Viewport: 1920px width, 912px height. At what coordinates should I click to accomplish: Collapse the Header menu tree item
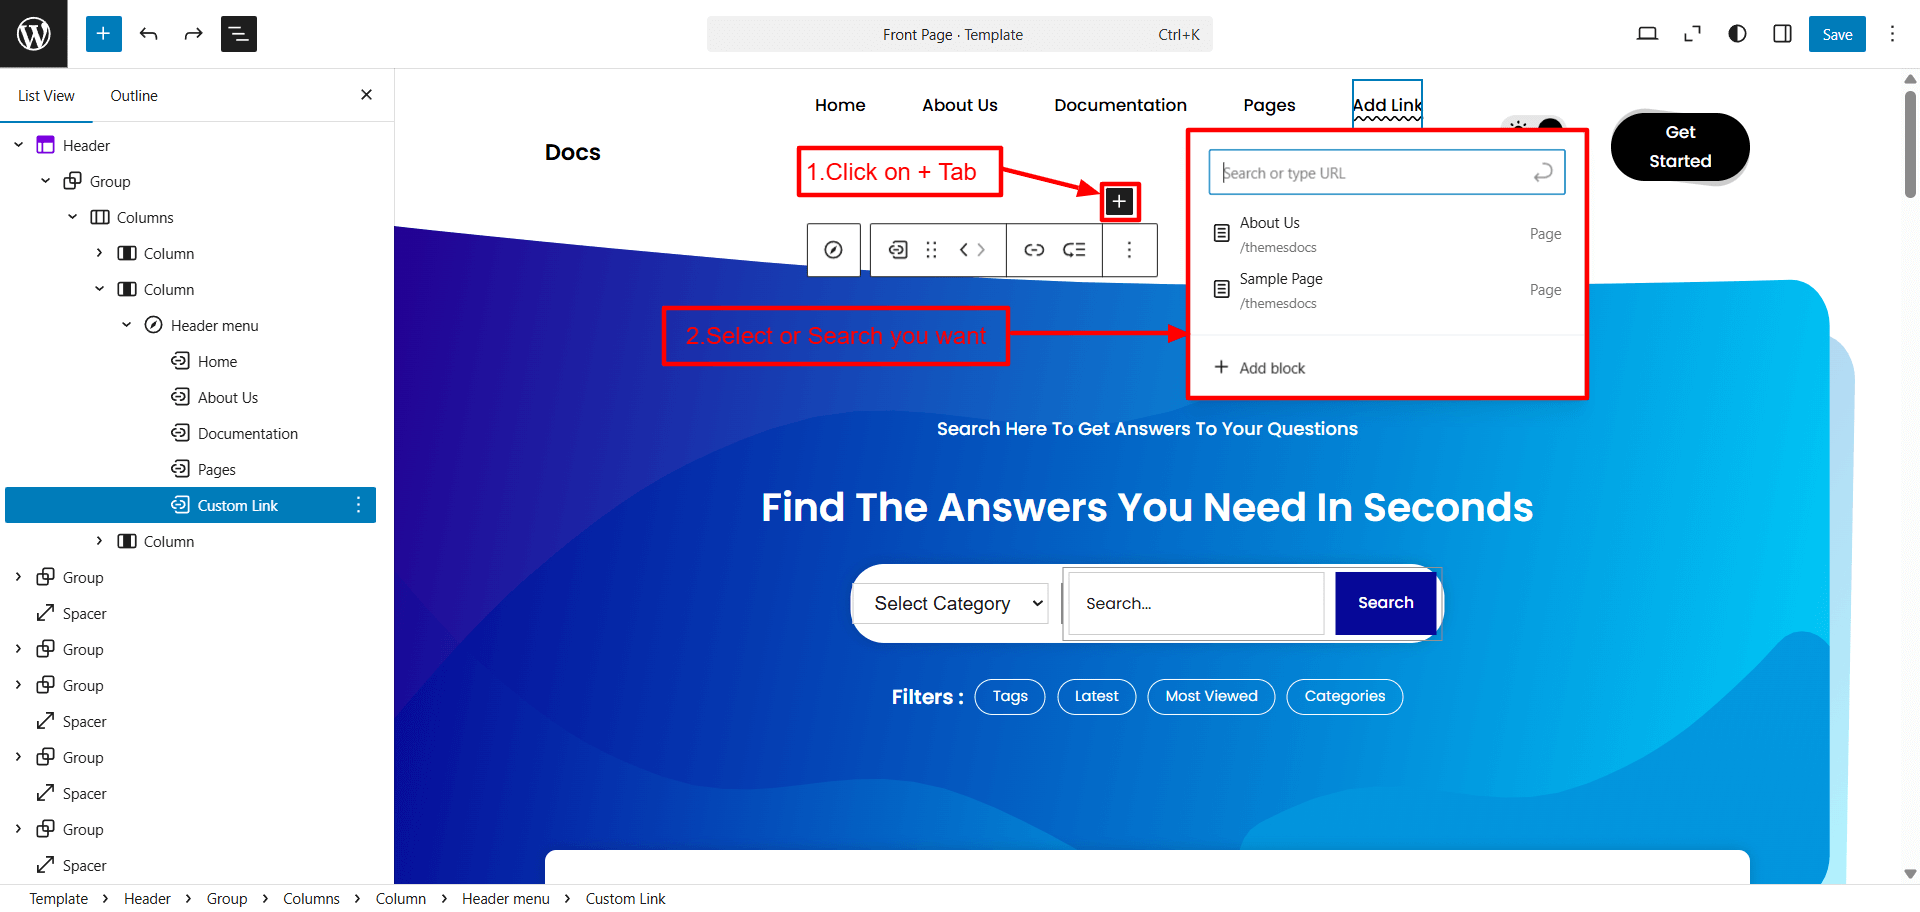click(127, 325)
